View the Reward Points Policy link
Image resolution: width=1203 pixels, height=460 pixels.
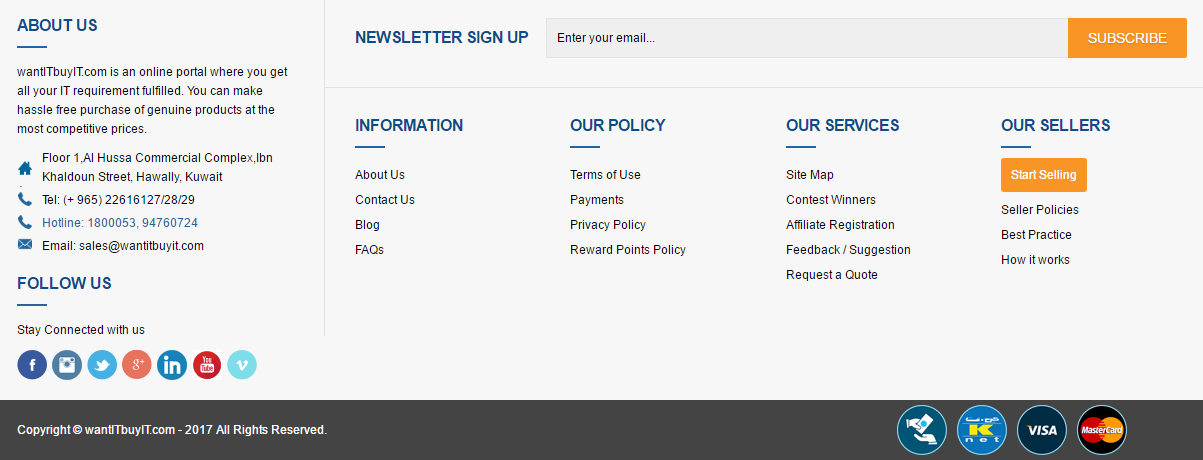[x=627, y=250]
